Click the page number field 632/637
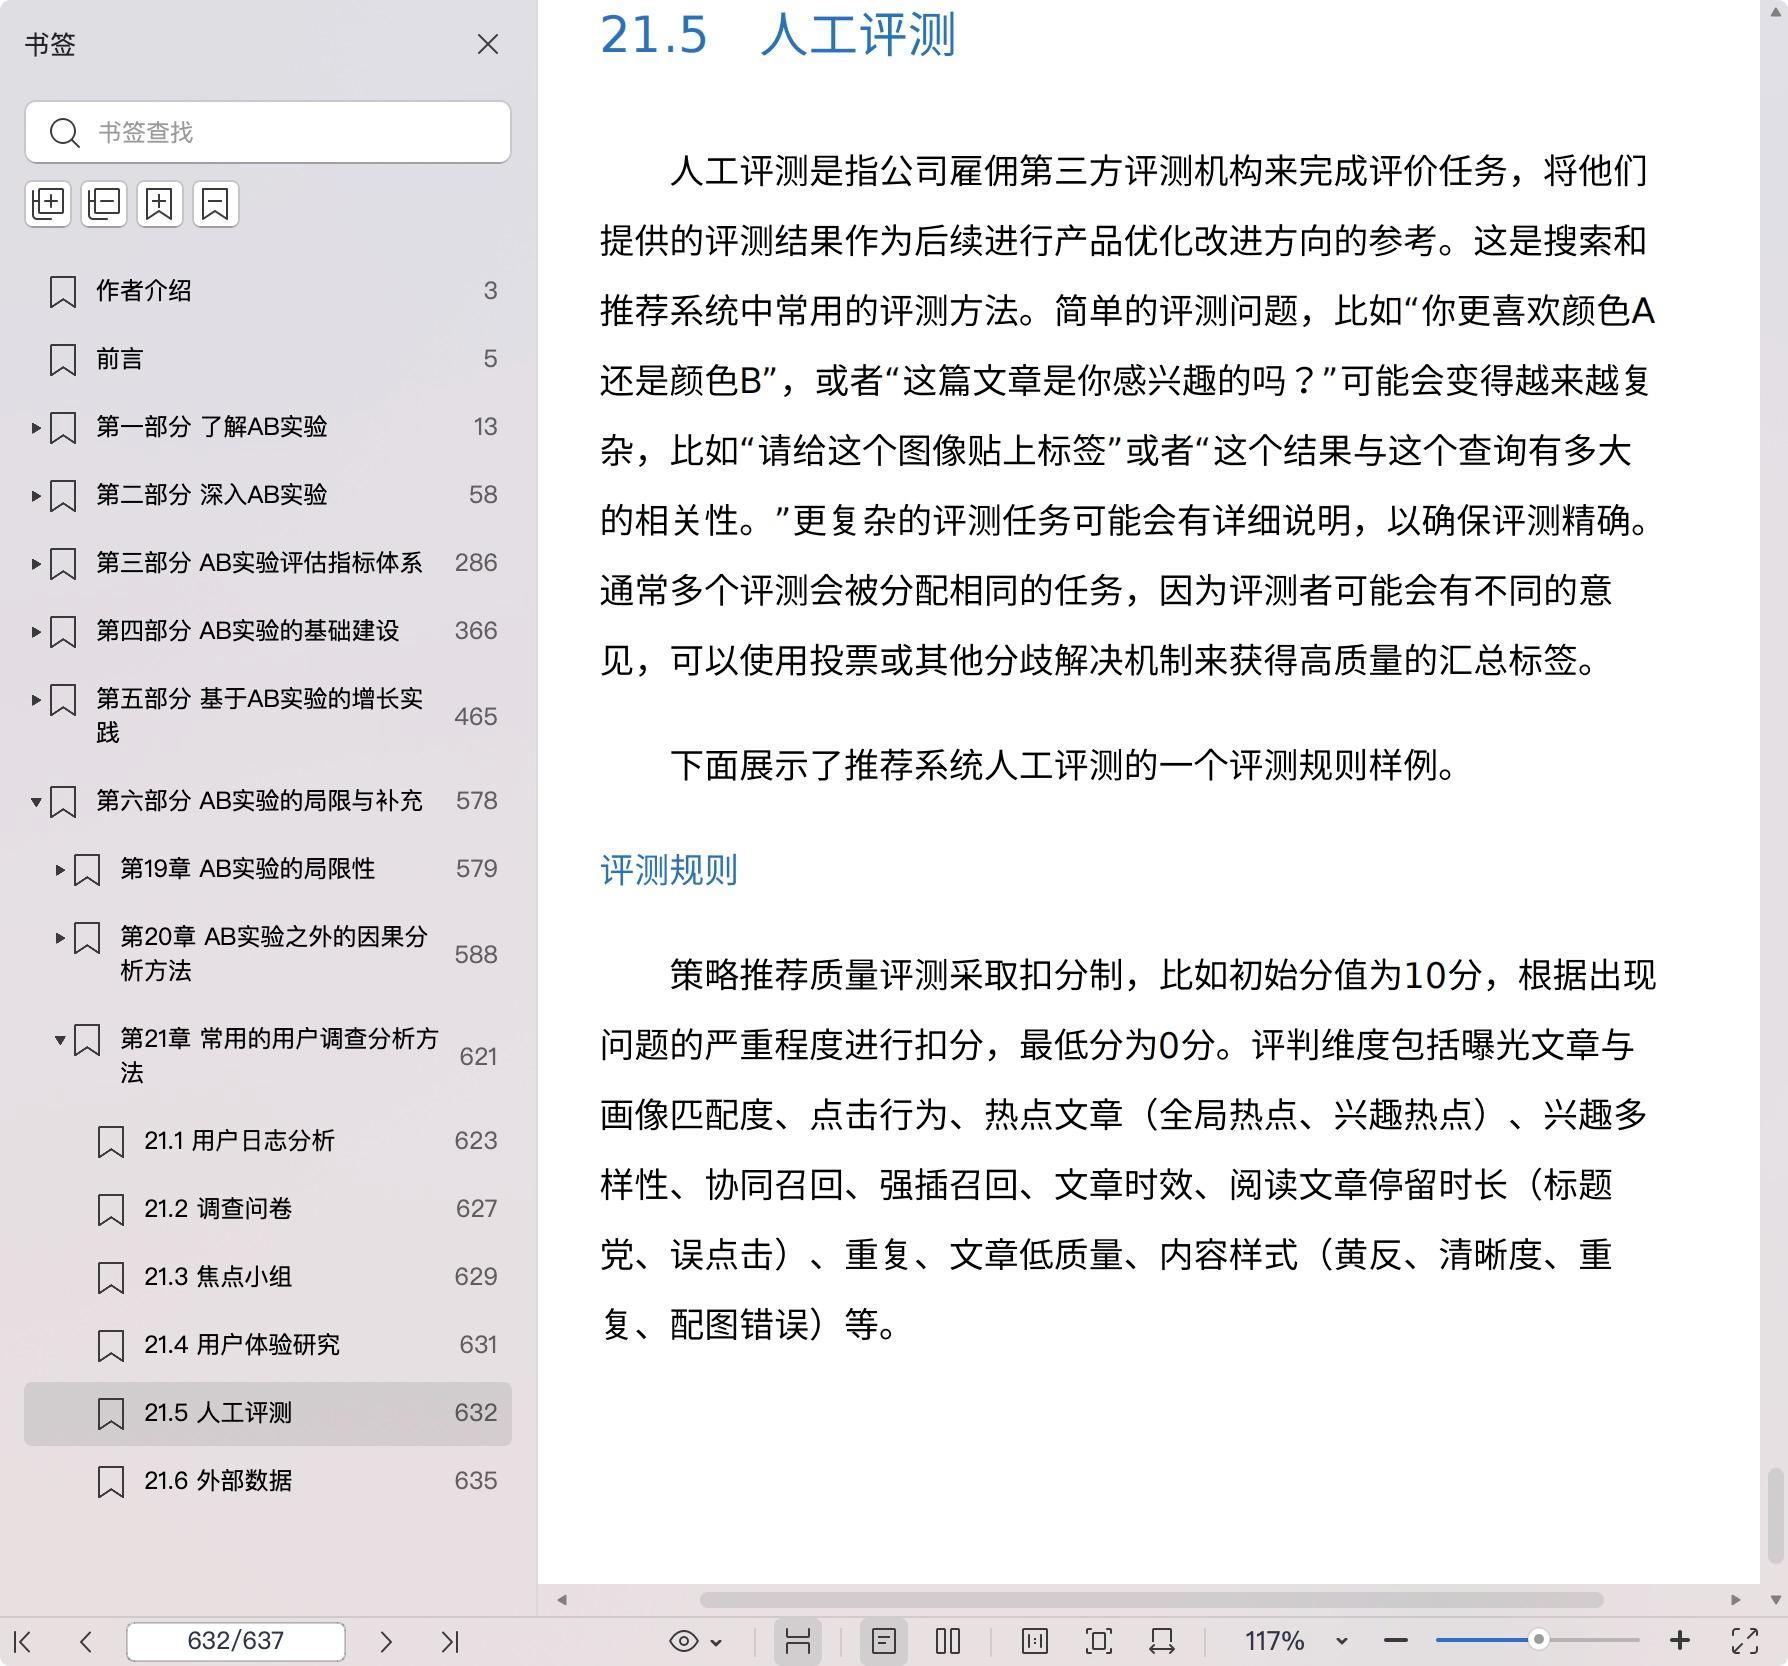1788x1666 pixels. [x=236, y=1641]
